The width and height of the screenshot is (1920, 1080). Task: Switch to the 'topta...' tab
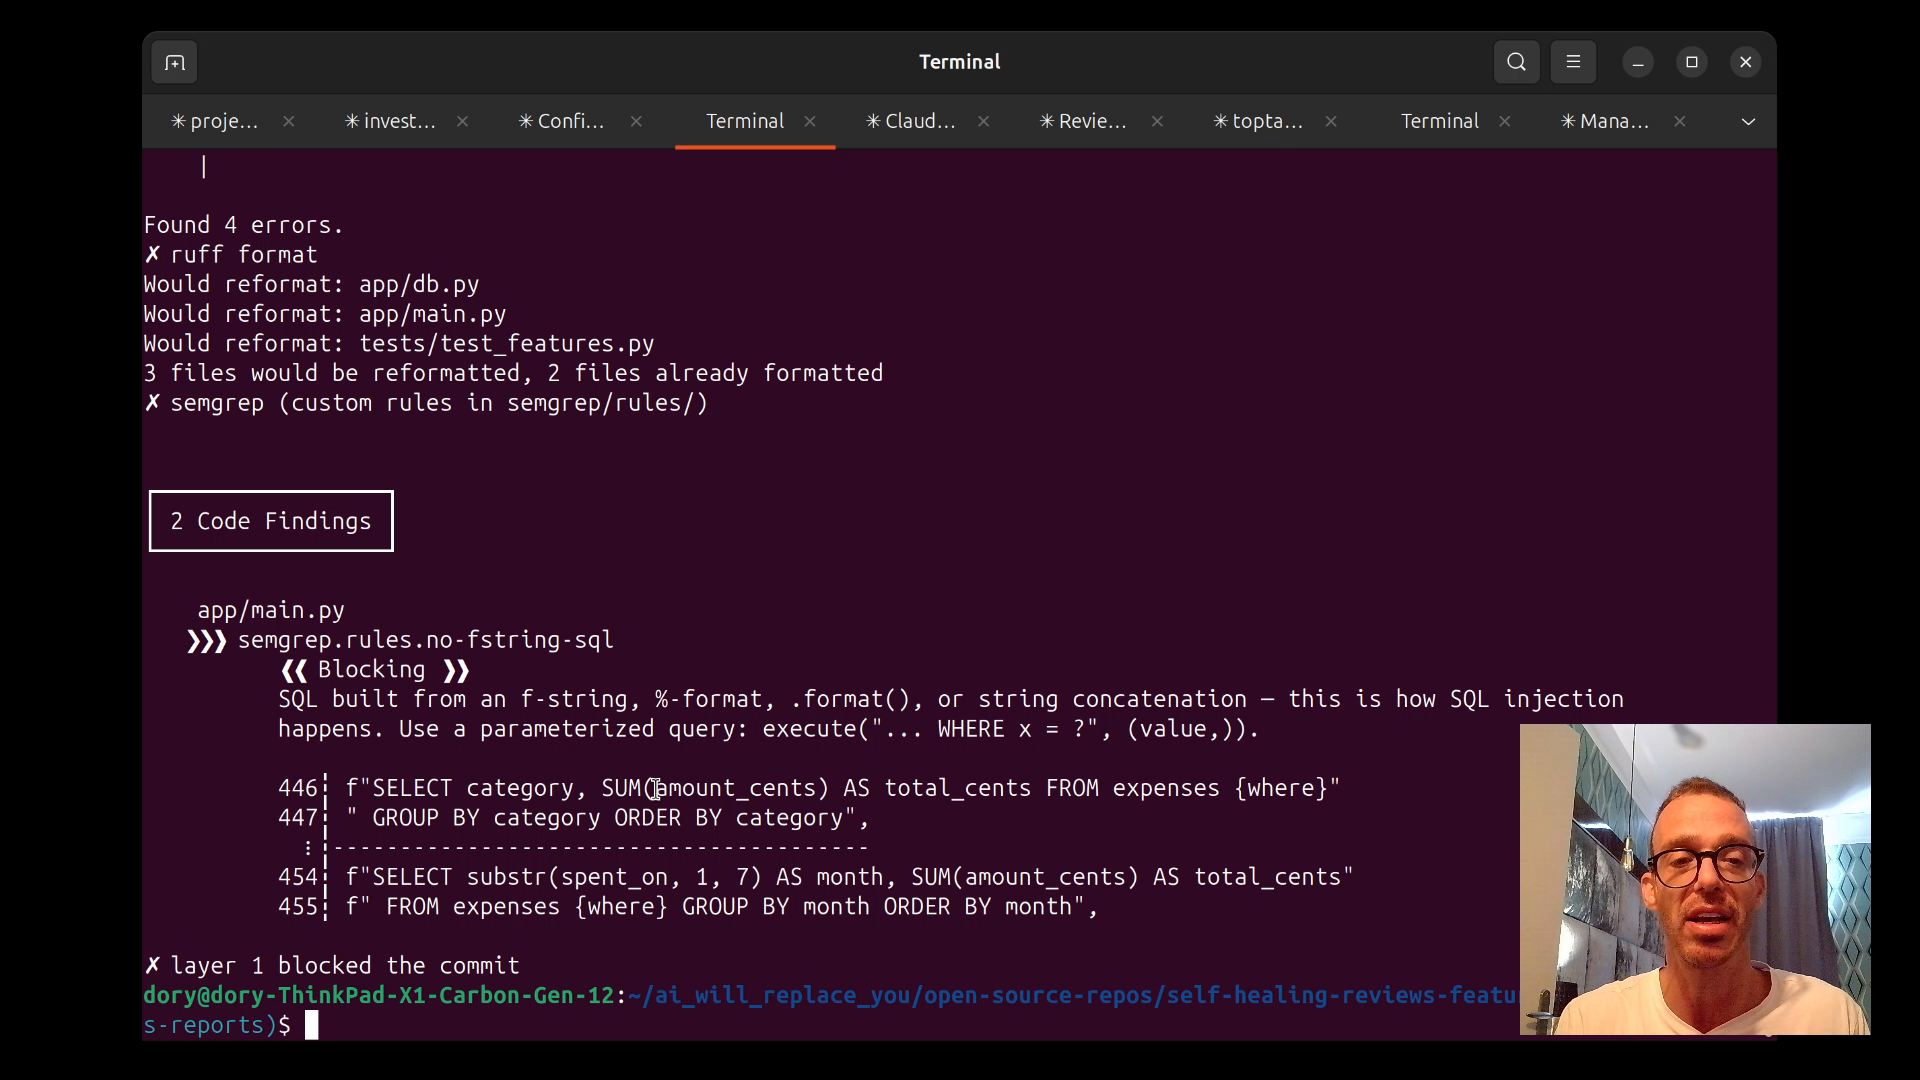1258,121
